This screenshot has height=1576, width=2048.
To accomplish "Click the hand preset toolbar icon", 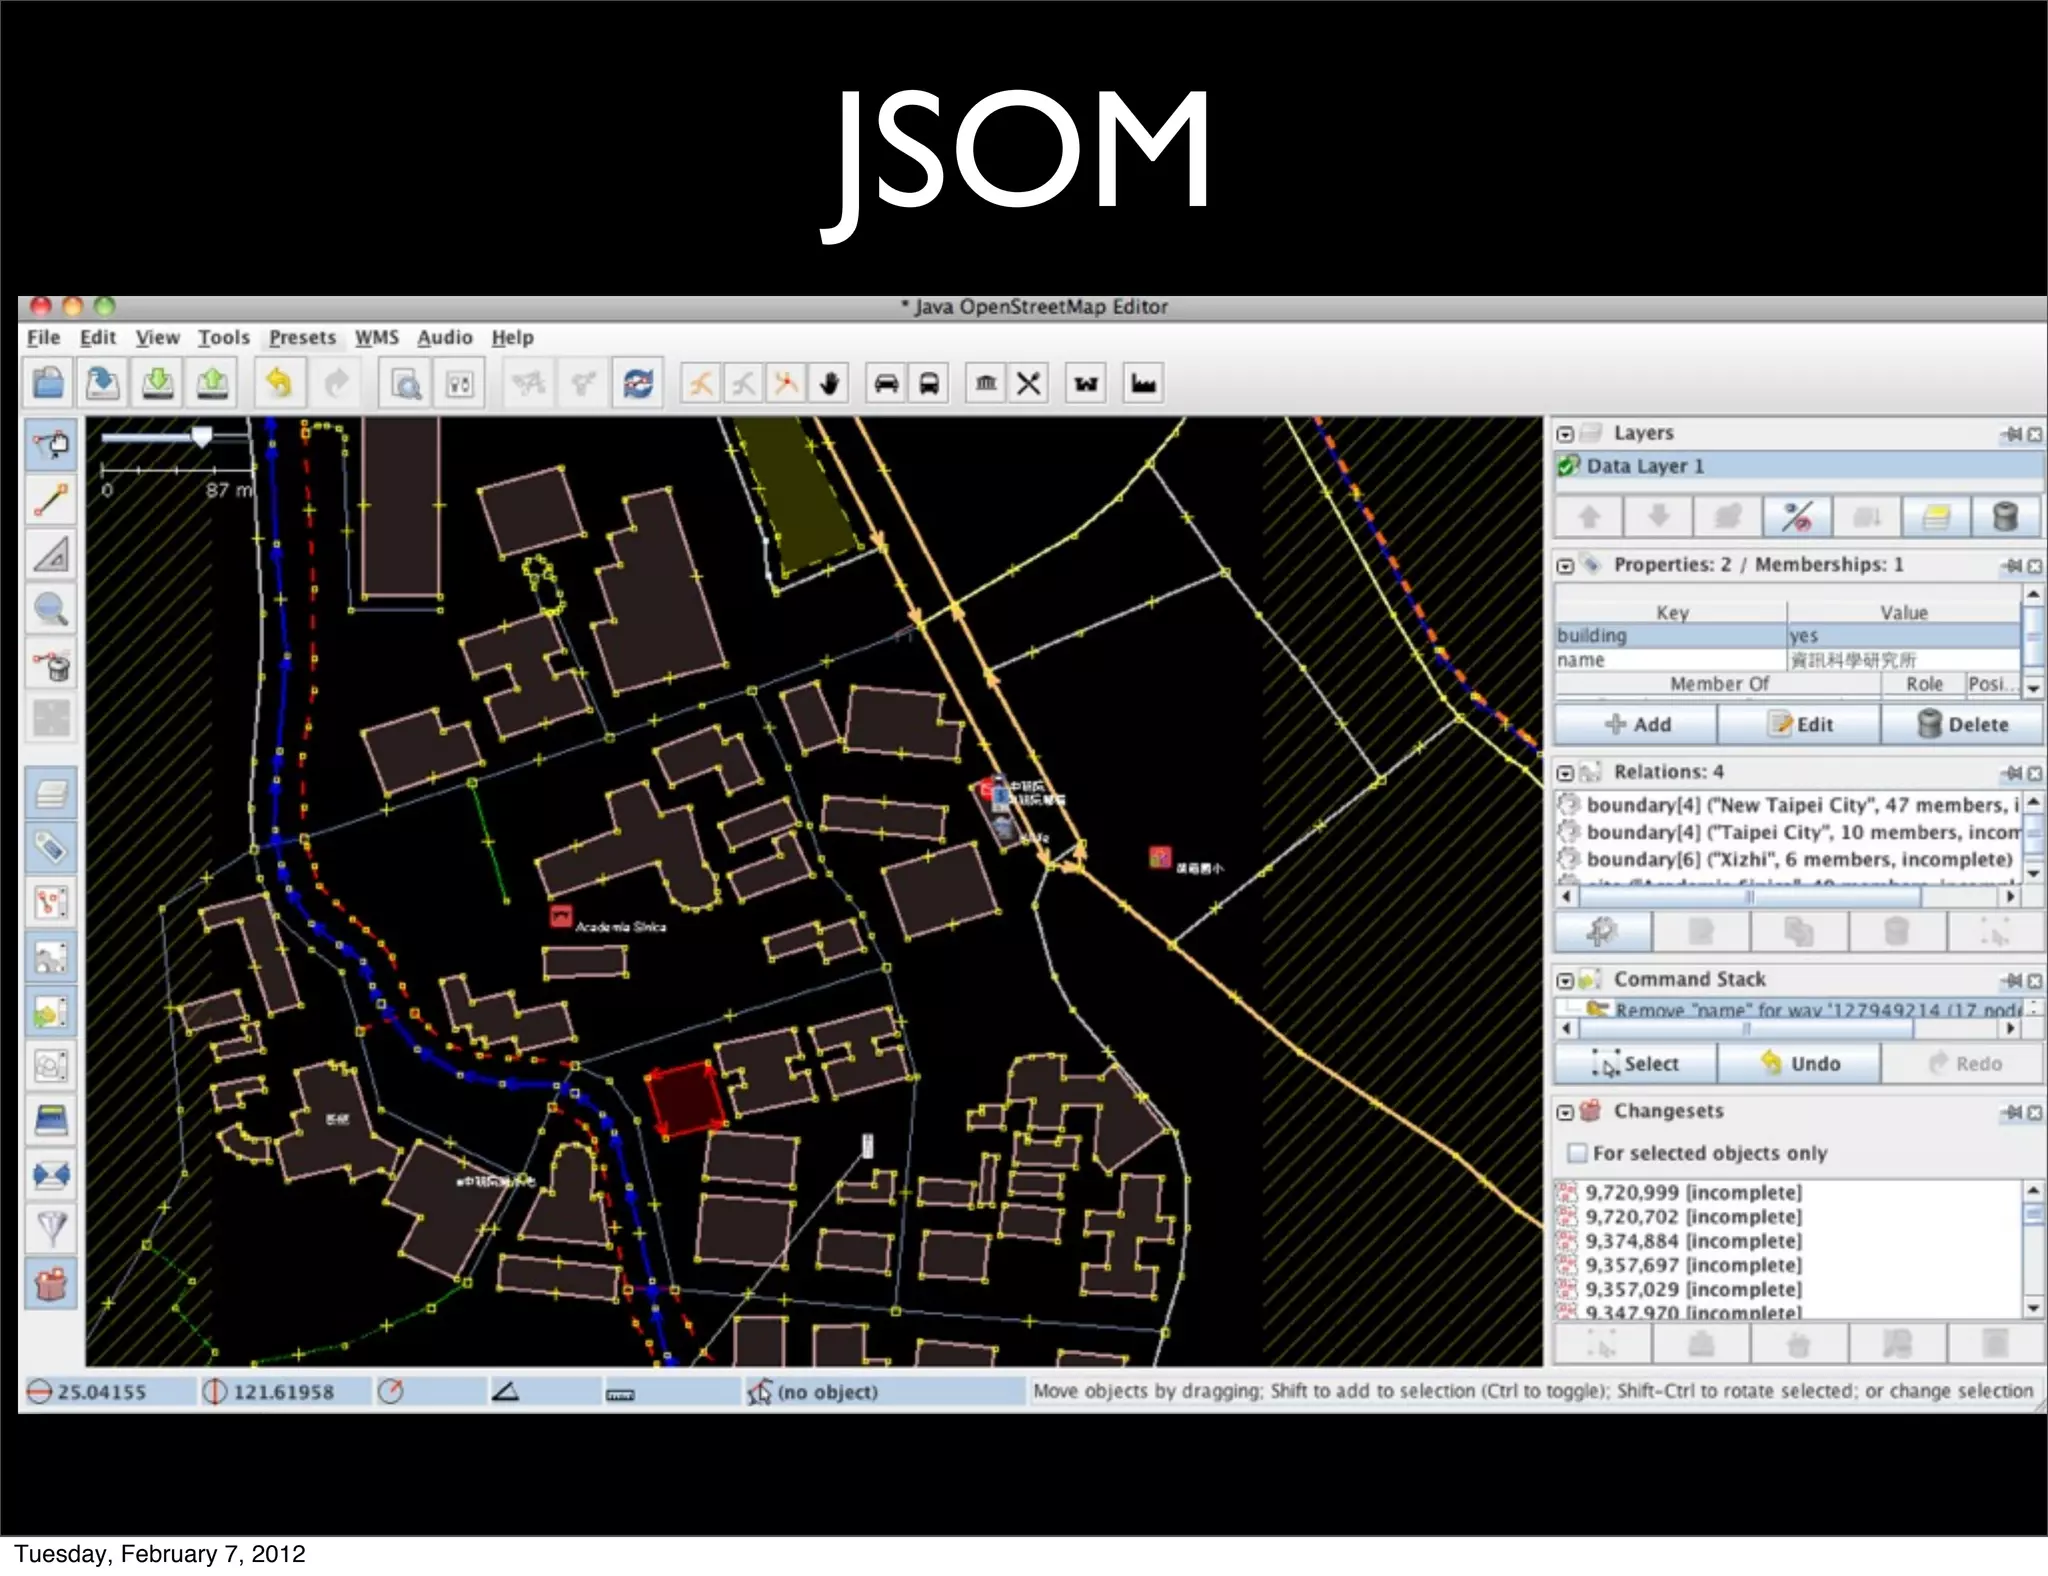I will (829, 383).
